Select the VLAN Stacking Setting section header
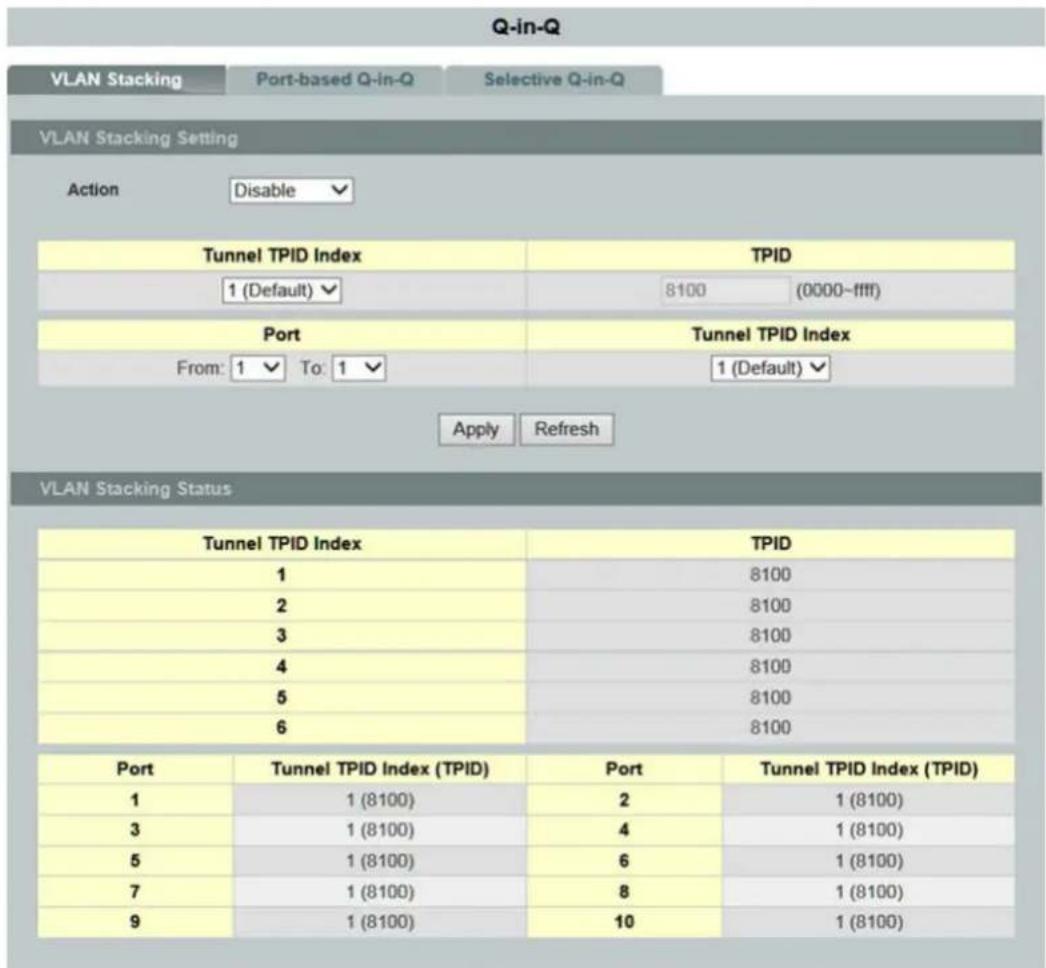Image resolution: width=1046 pixels, height=968 pixels. pyautogui.click(x=526, y=138)
